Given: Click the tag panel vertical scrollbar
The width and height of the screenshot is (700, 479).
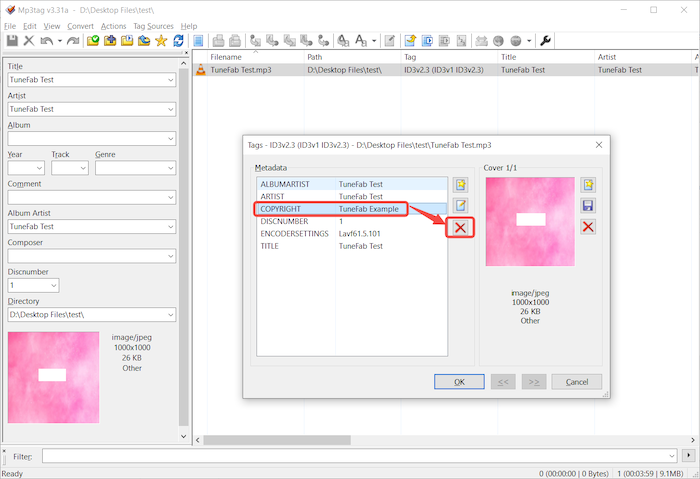Looking at the screenshot, I should (x=183, y=248).
